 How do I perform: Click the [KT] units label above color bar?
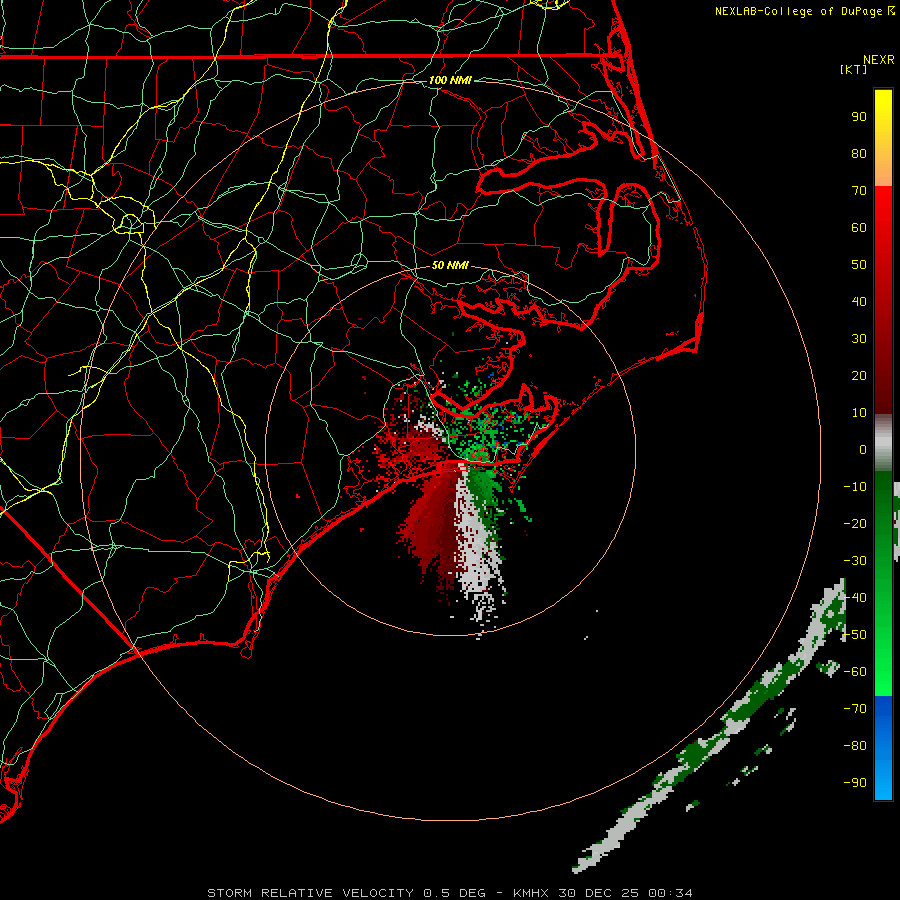coord(854,69)
